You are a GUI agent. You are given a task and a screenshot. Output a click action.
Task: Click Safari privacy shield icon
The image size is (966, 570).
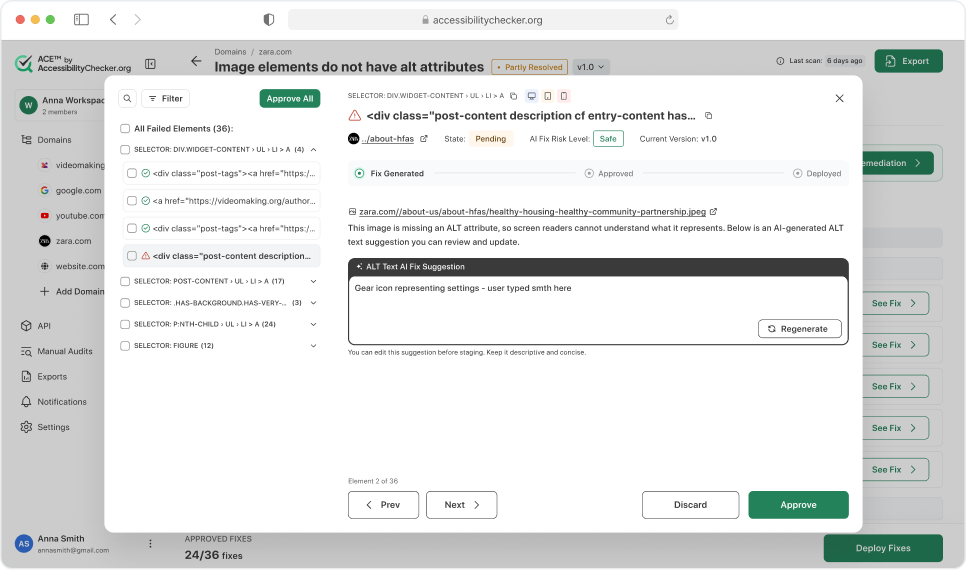pos(269,20)
